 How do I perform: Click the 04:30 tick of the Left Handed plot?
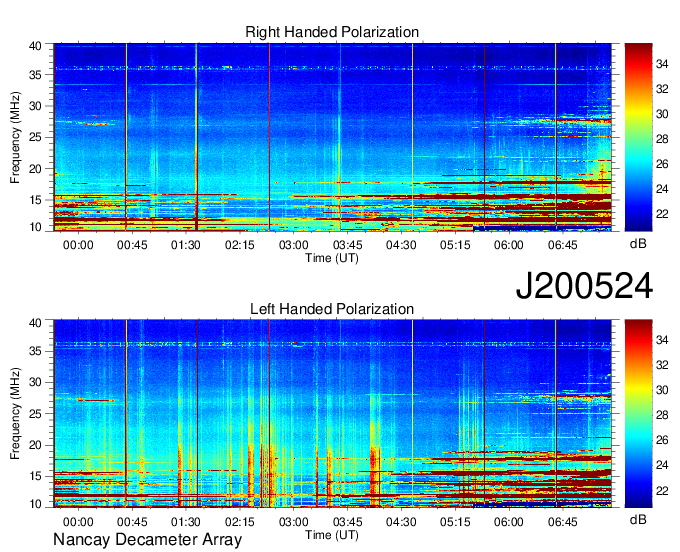401,522
